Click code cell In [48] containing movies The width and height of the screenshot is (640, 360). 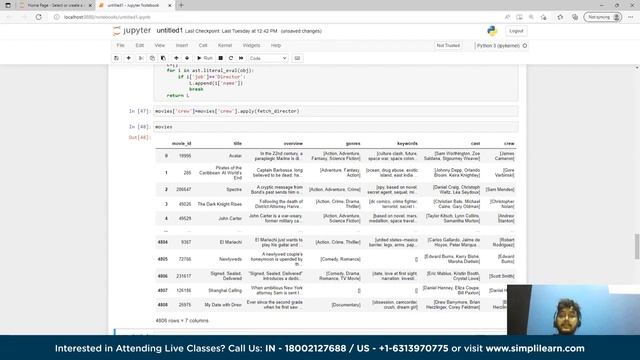point(336,127)
